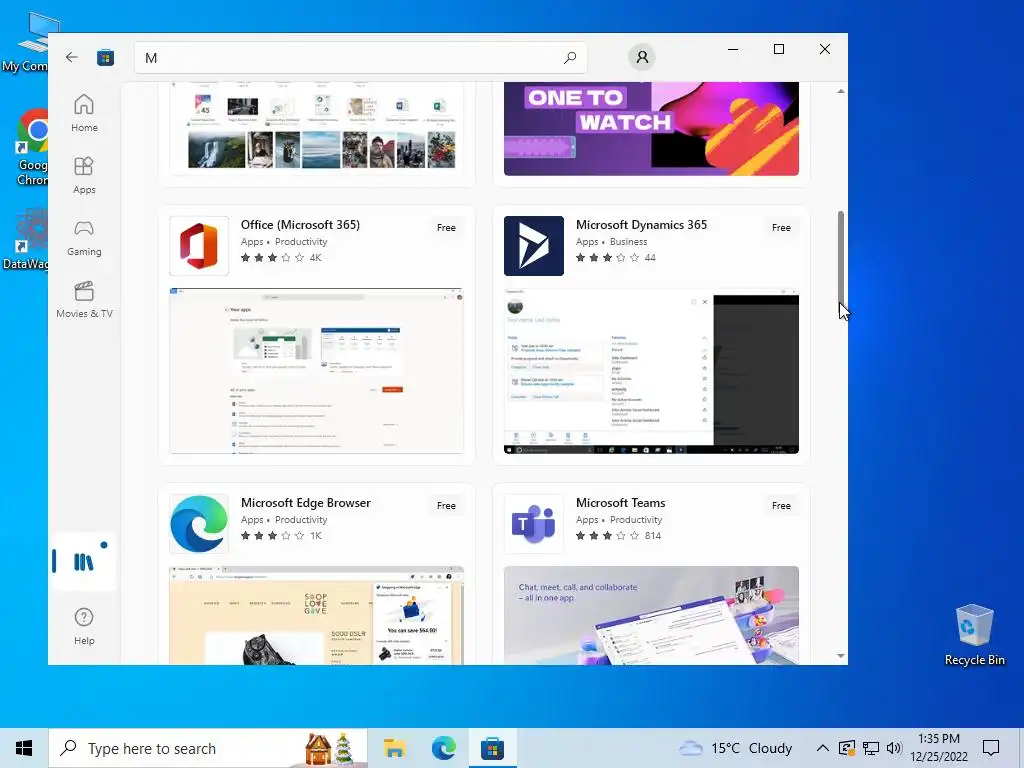The image size is (1024, 768).
Task: Click the Office 365 screenshot preview
Action: pyautogui.click(x=316, y=370)
